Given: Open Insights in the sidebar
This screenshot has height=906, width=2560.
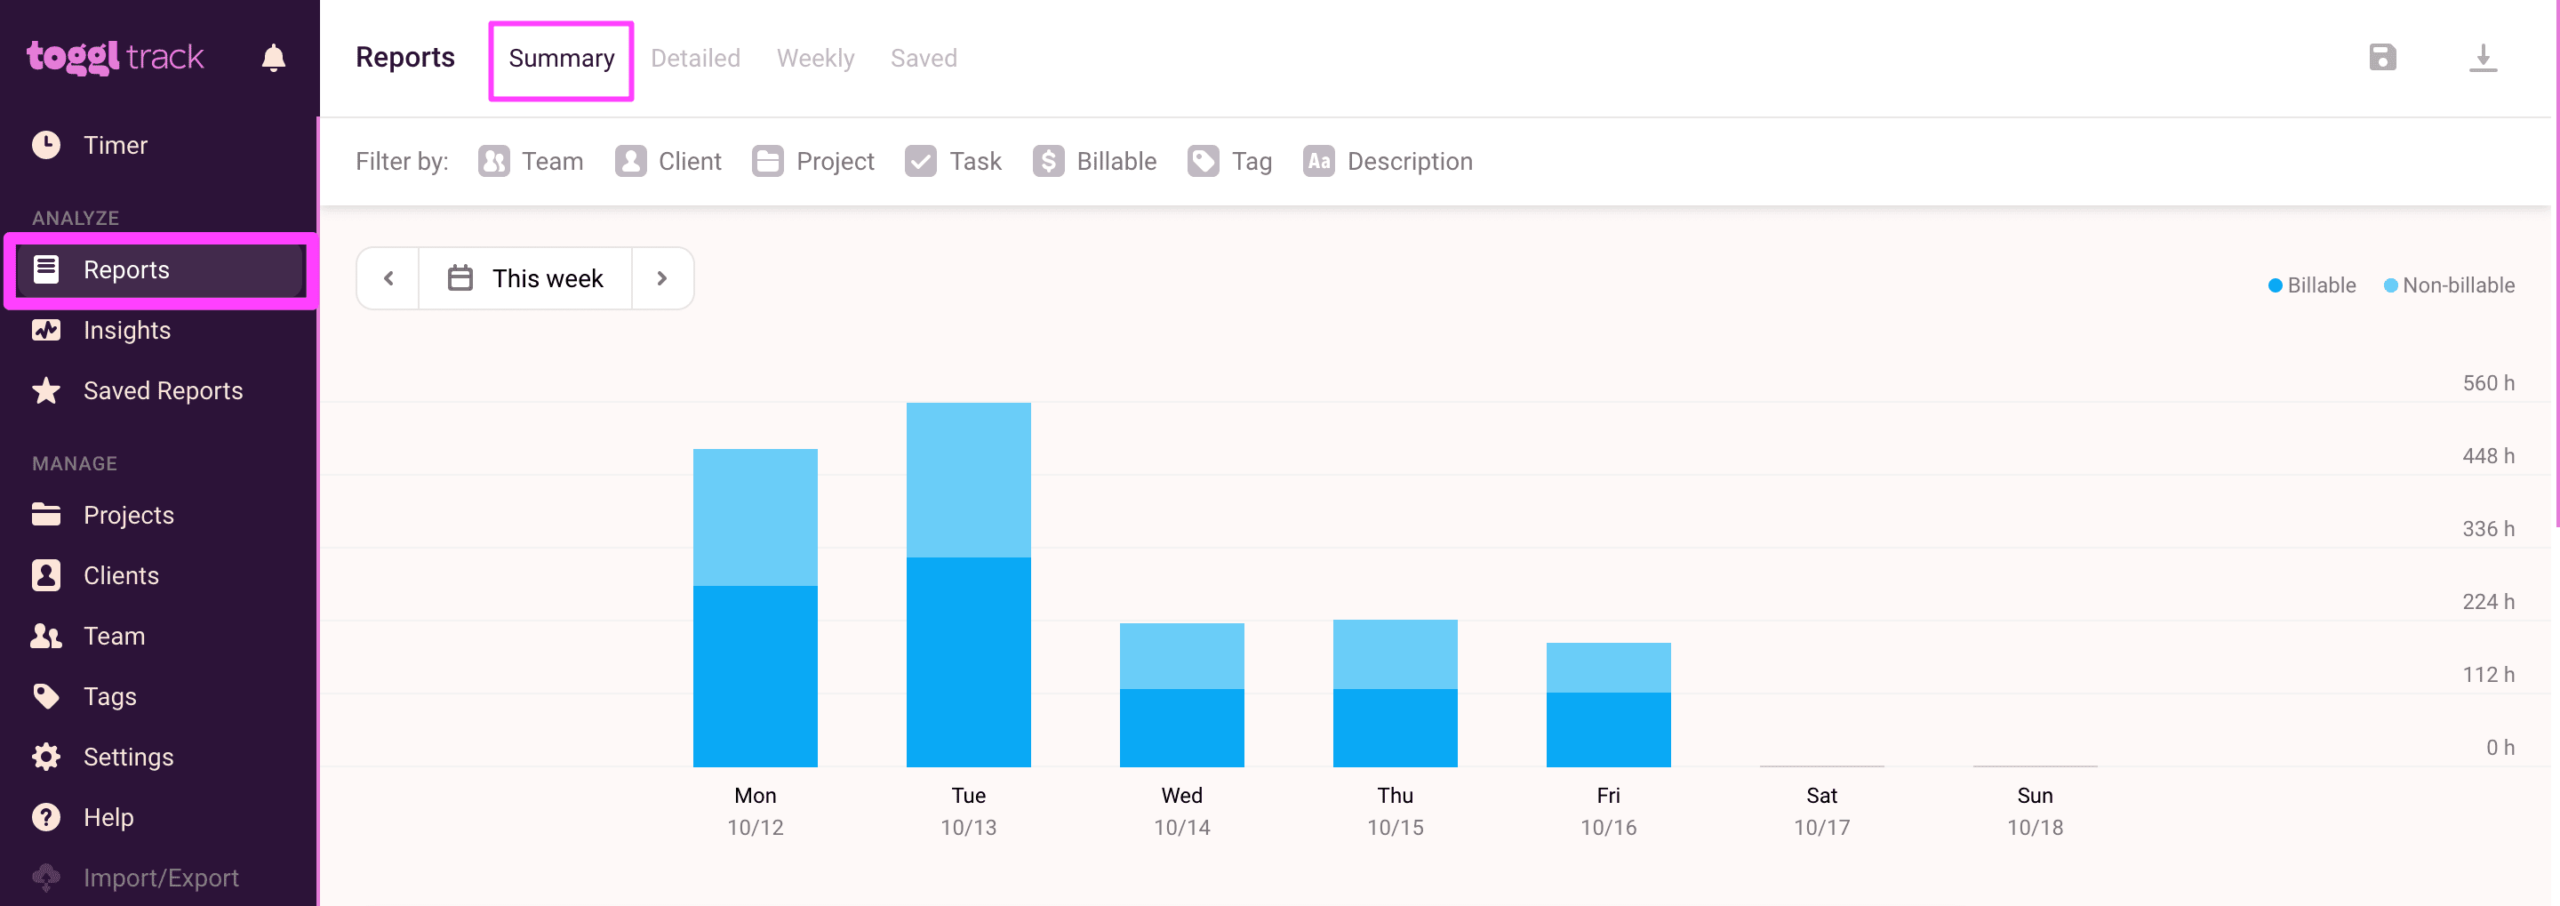Looking at the screenshot, I should 126,330.
